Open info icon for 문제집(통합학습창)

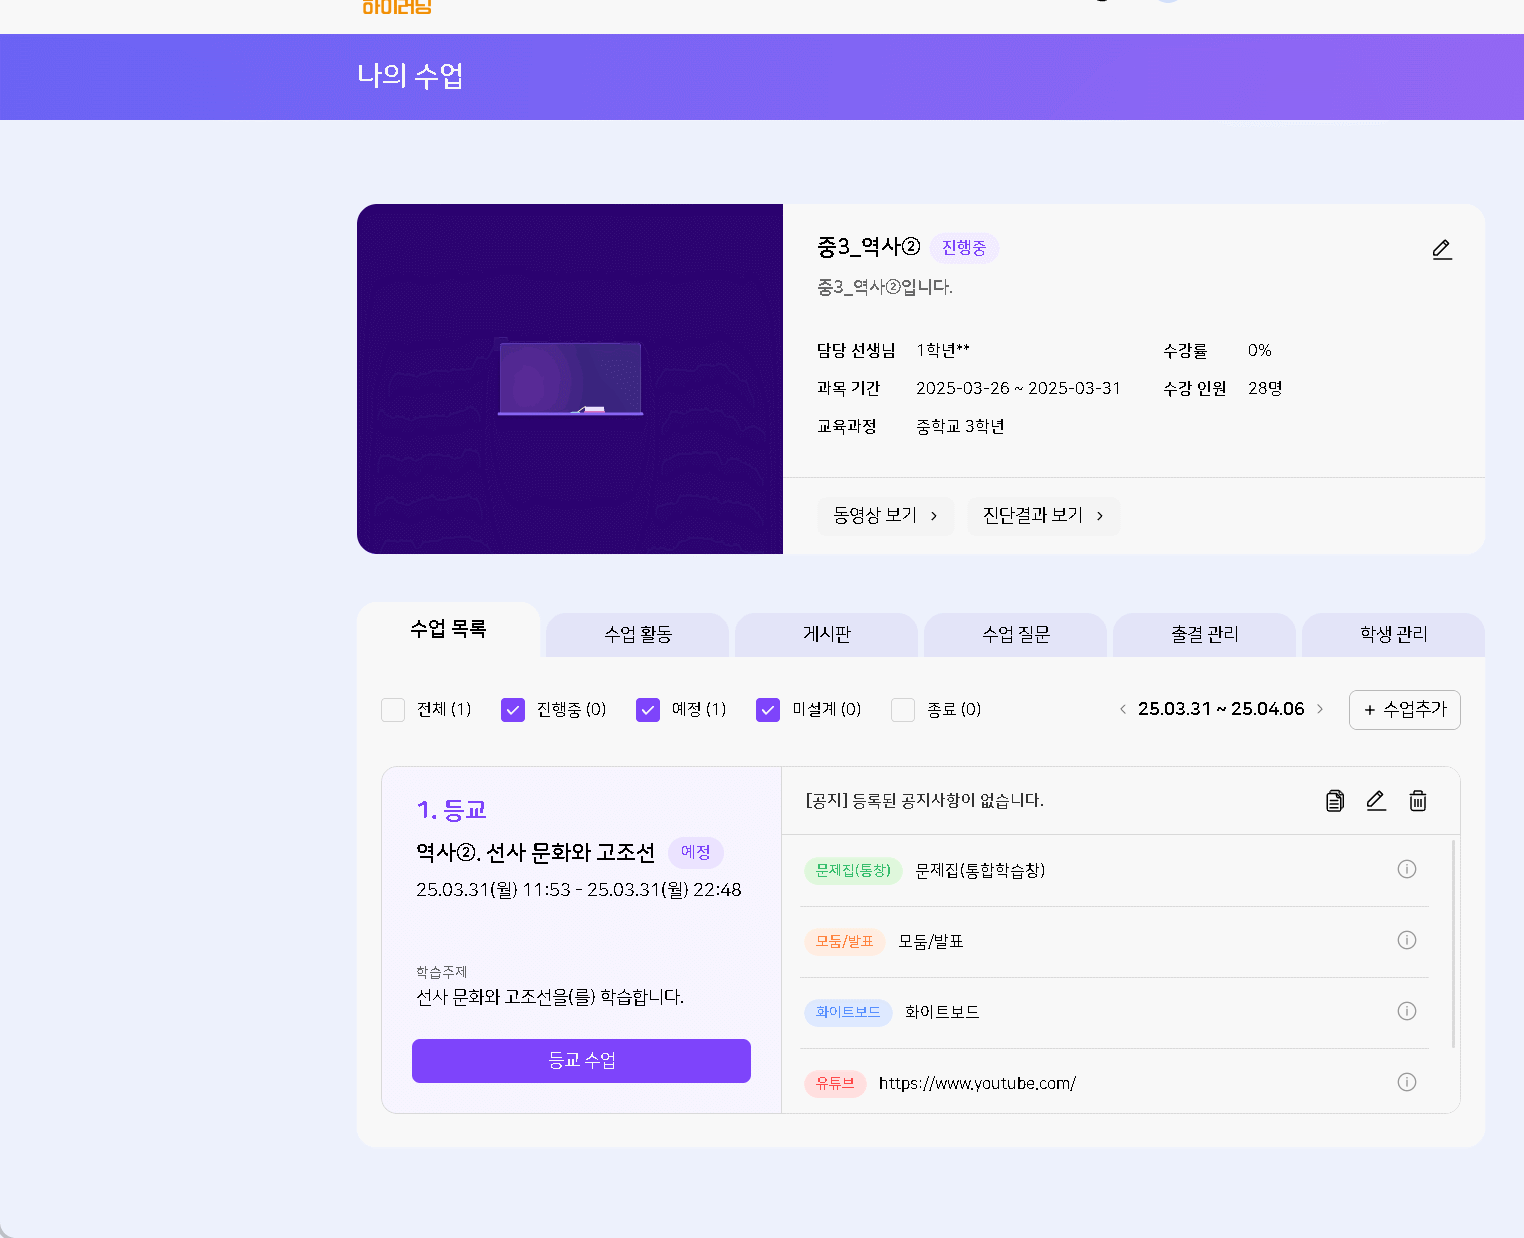[1406, 869]
